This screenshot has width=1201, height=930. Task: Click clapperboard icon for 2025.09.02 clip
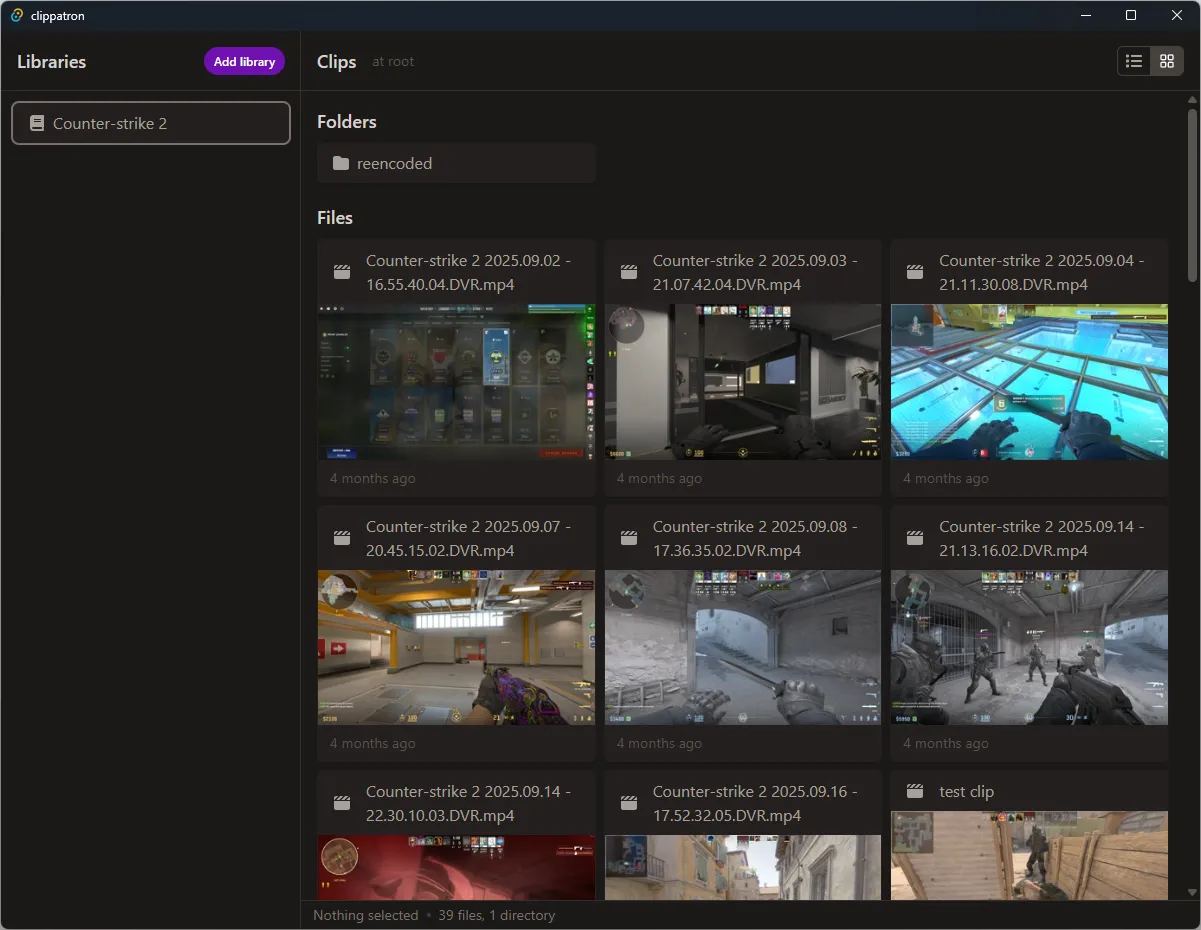(x=342, y=272)
